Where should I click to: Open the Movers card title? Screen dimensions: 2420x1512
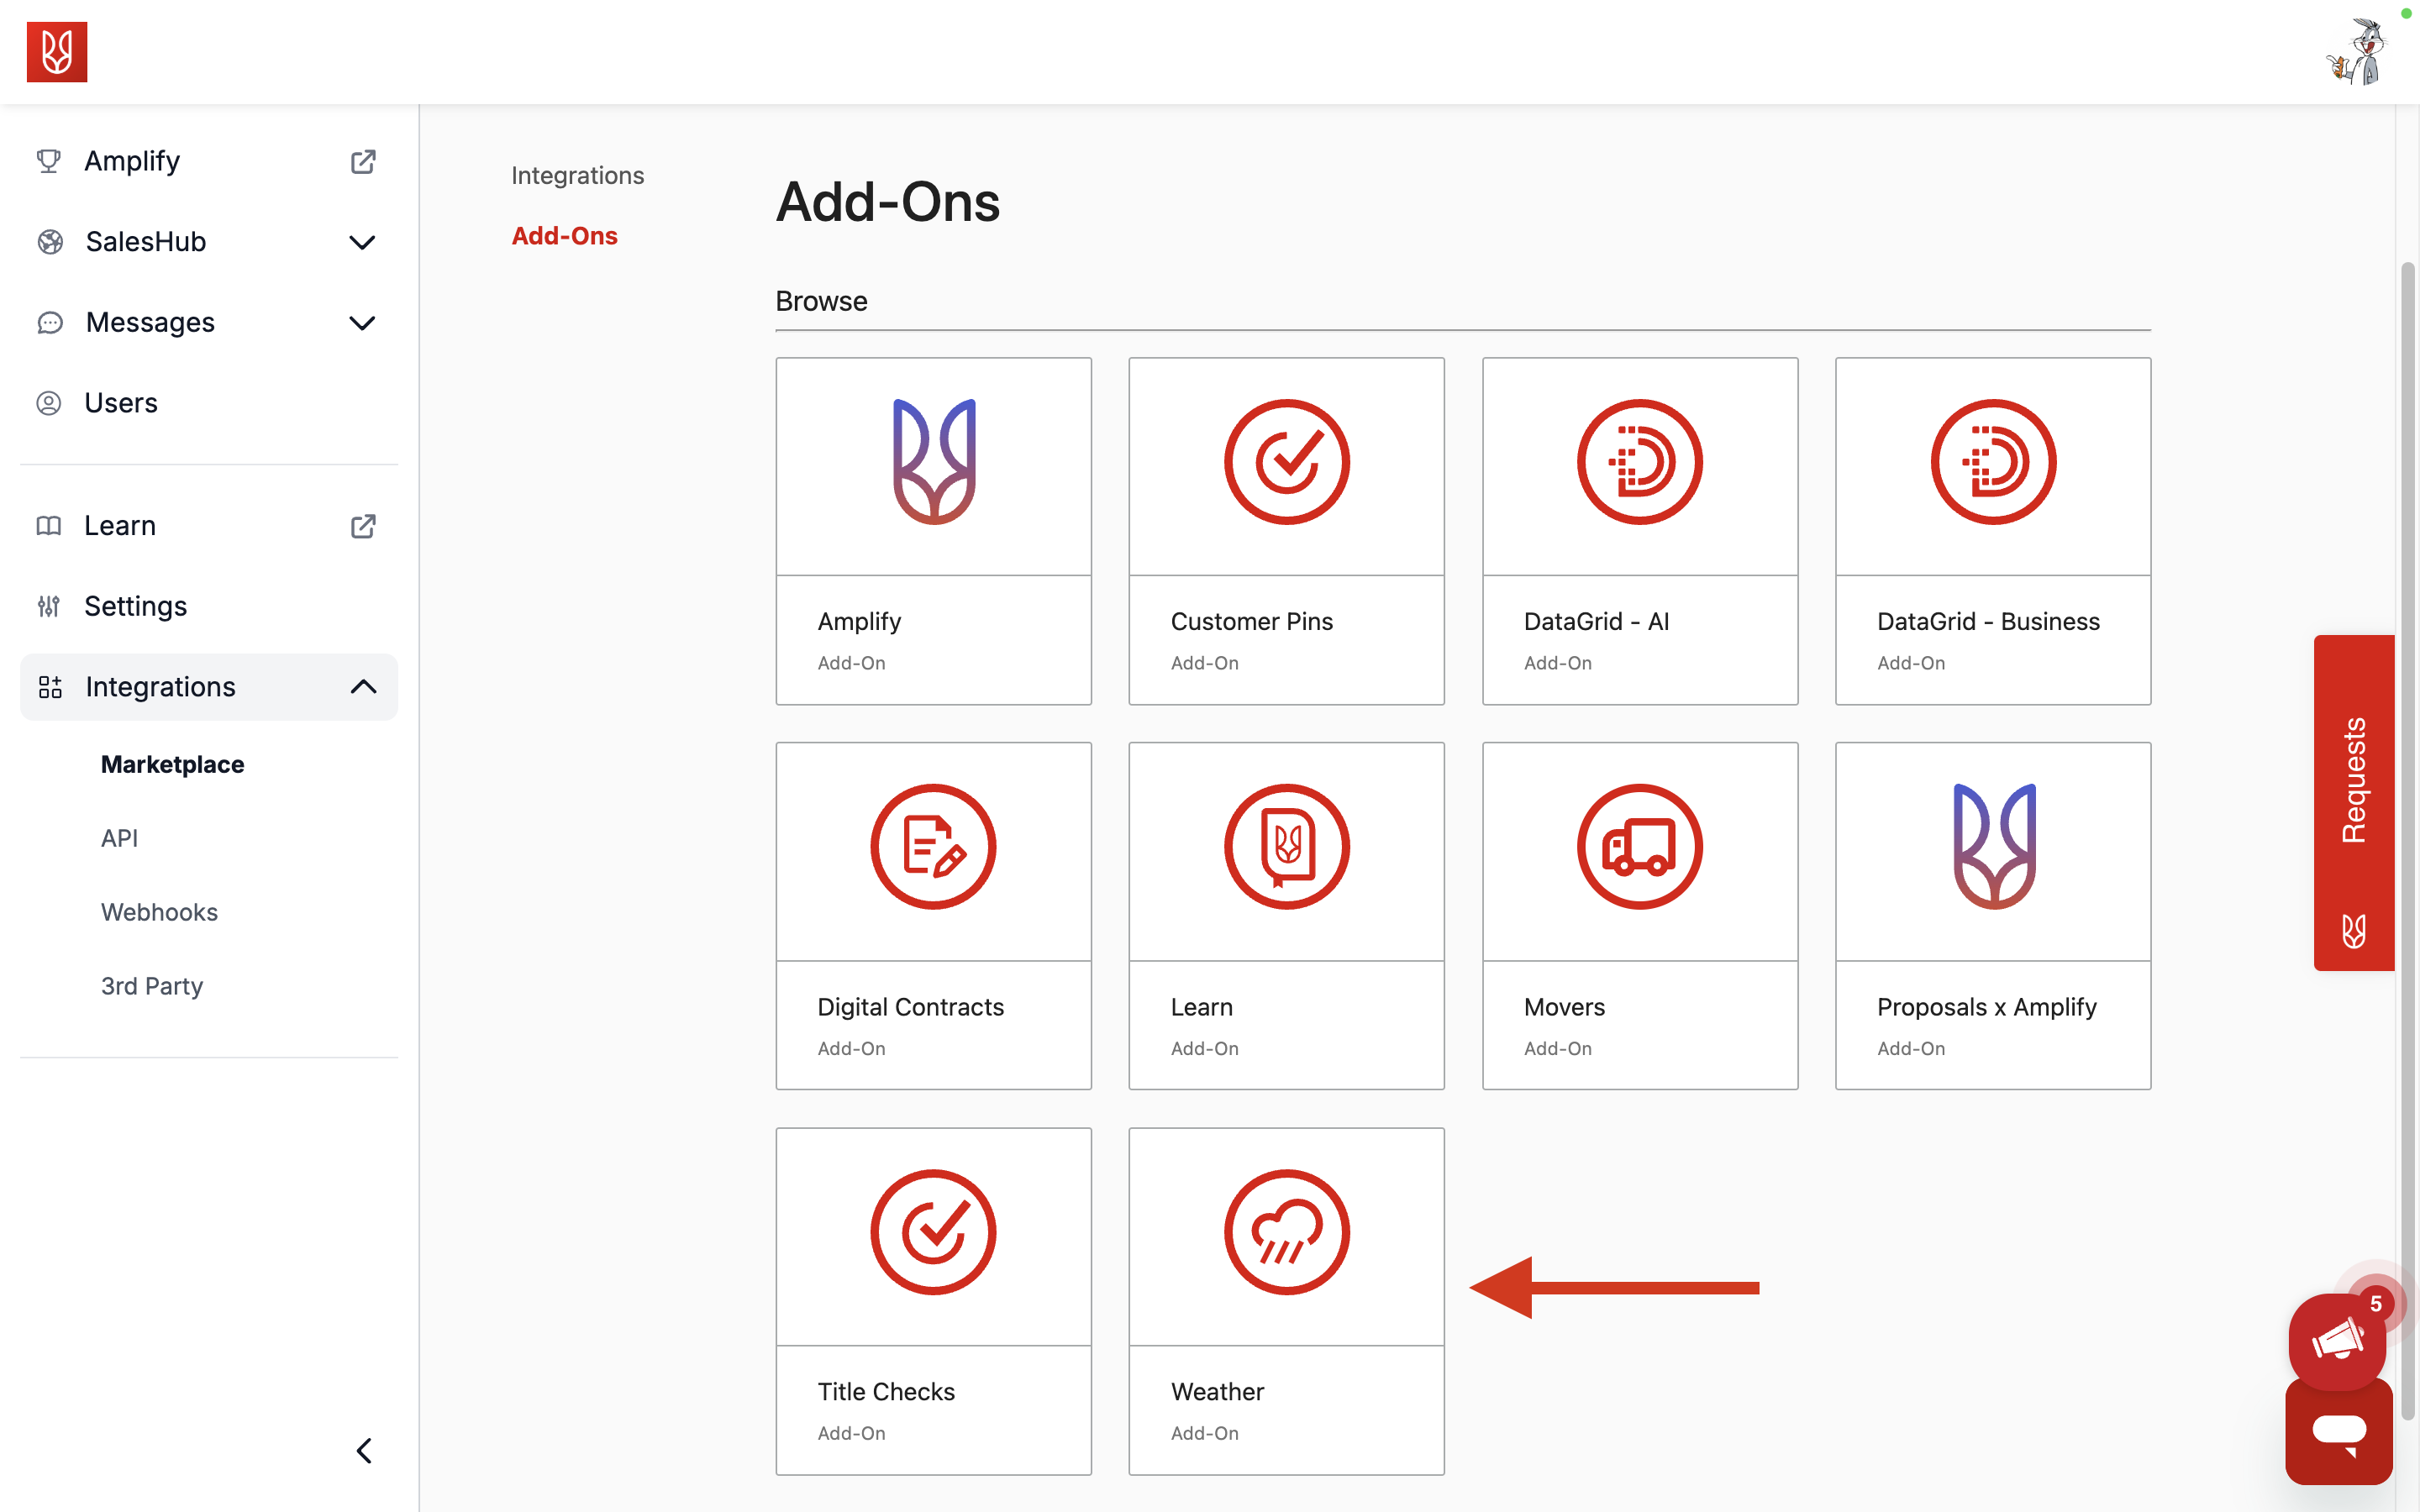pos(1564,1007)
